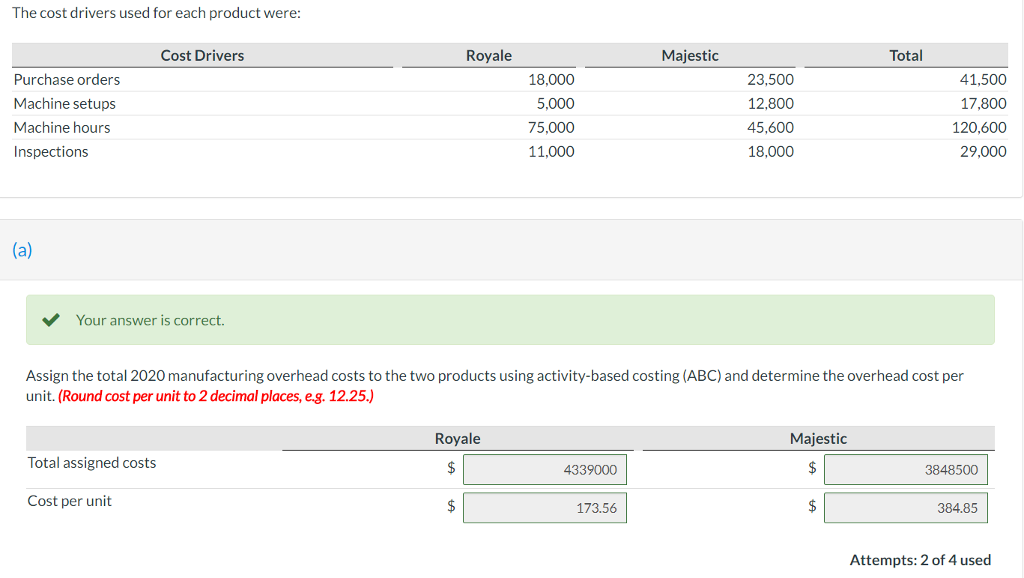Select 'Your answer is correct.' message
Image resolution: width=1024 pixels, height=578 pixels.
[150, 320]
